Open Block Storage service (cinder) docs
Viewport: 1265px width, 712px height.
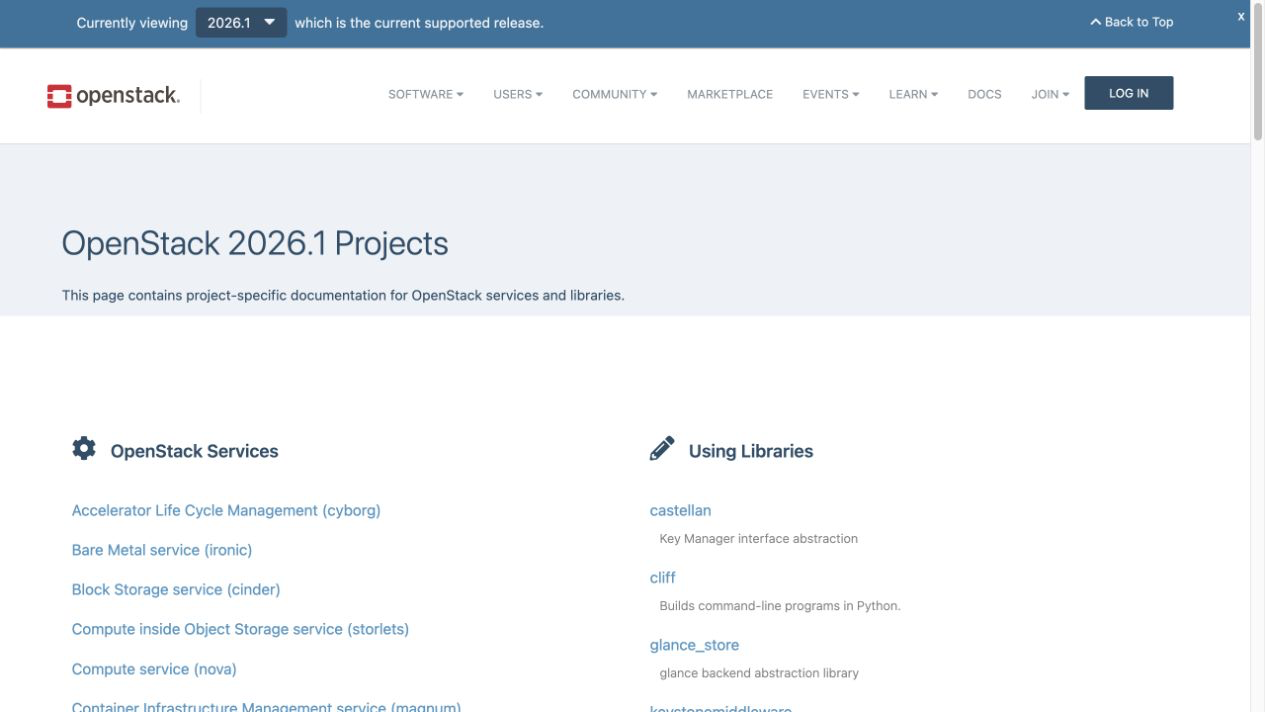(176, 589)
